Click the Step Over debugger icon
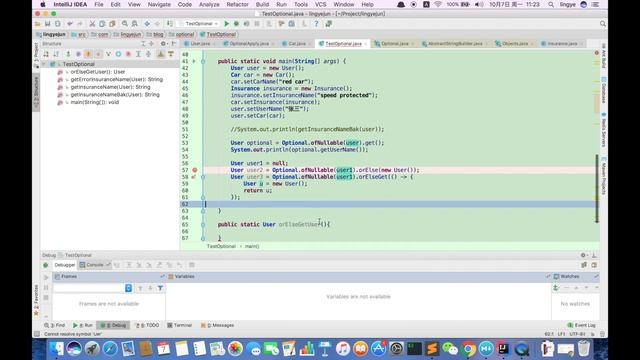The width and height of the screenshot is (640, 360). pyautogui.click(x=129, y=265)
